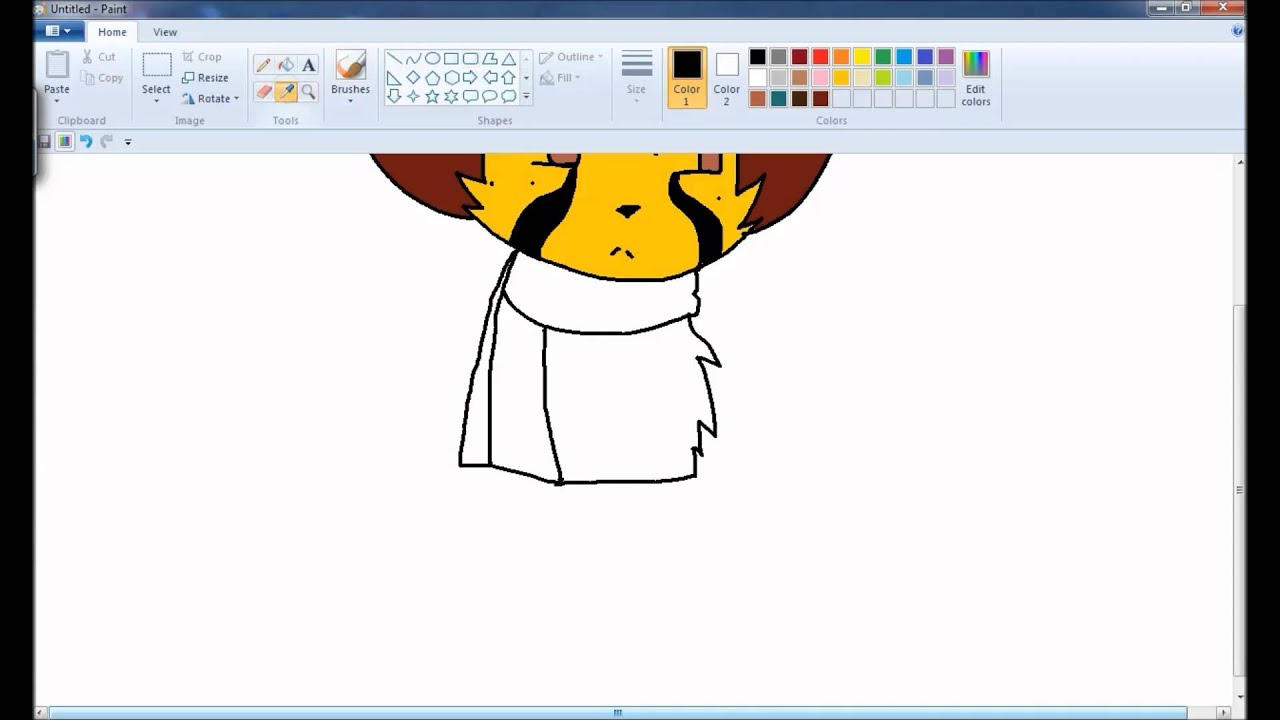Choose the diamond shape

click(x=413, y=77)
